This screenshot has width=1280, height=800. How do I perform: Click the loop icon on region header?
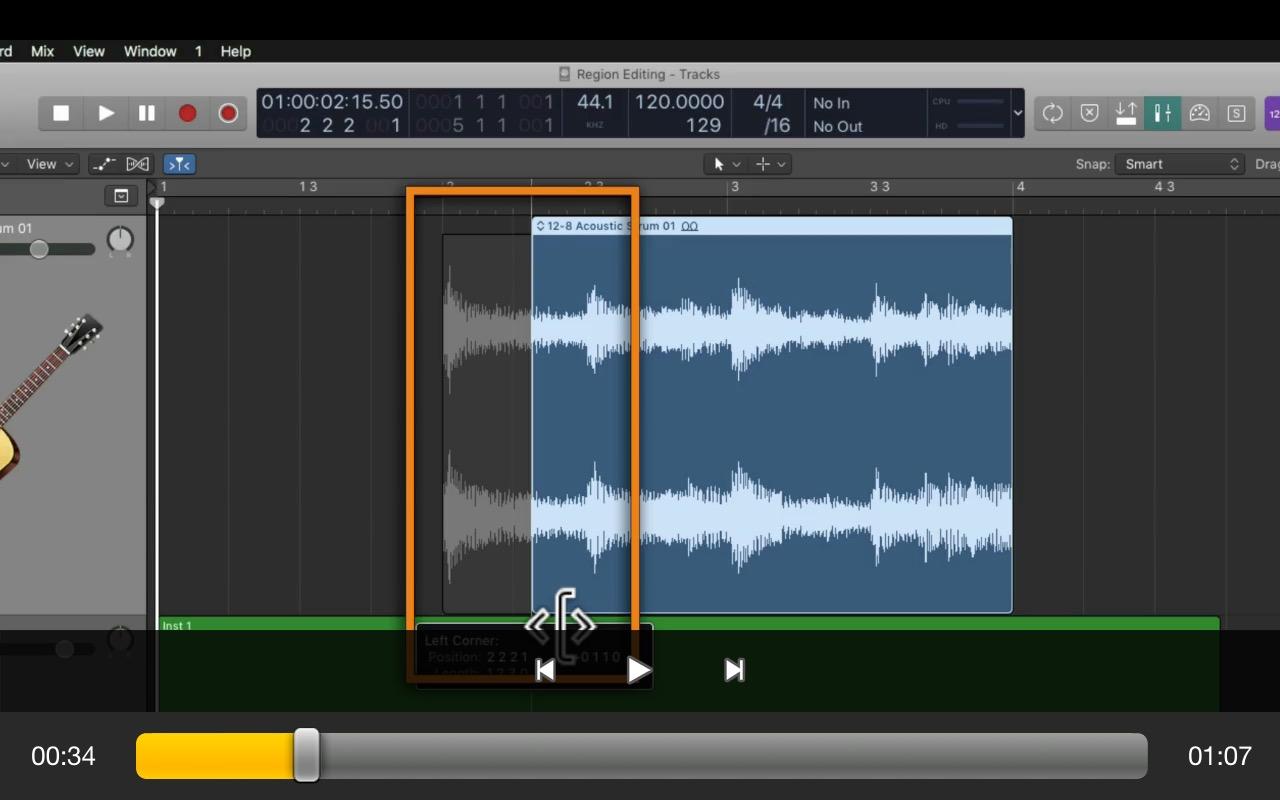689,226
